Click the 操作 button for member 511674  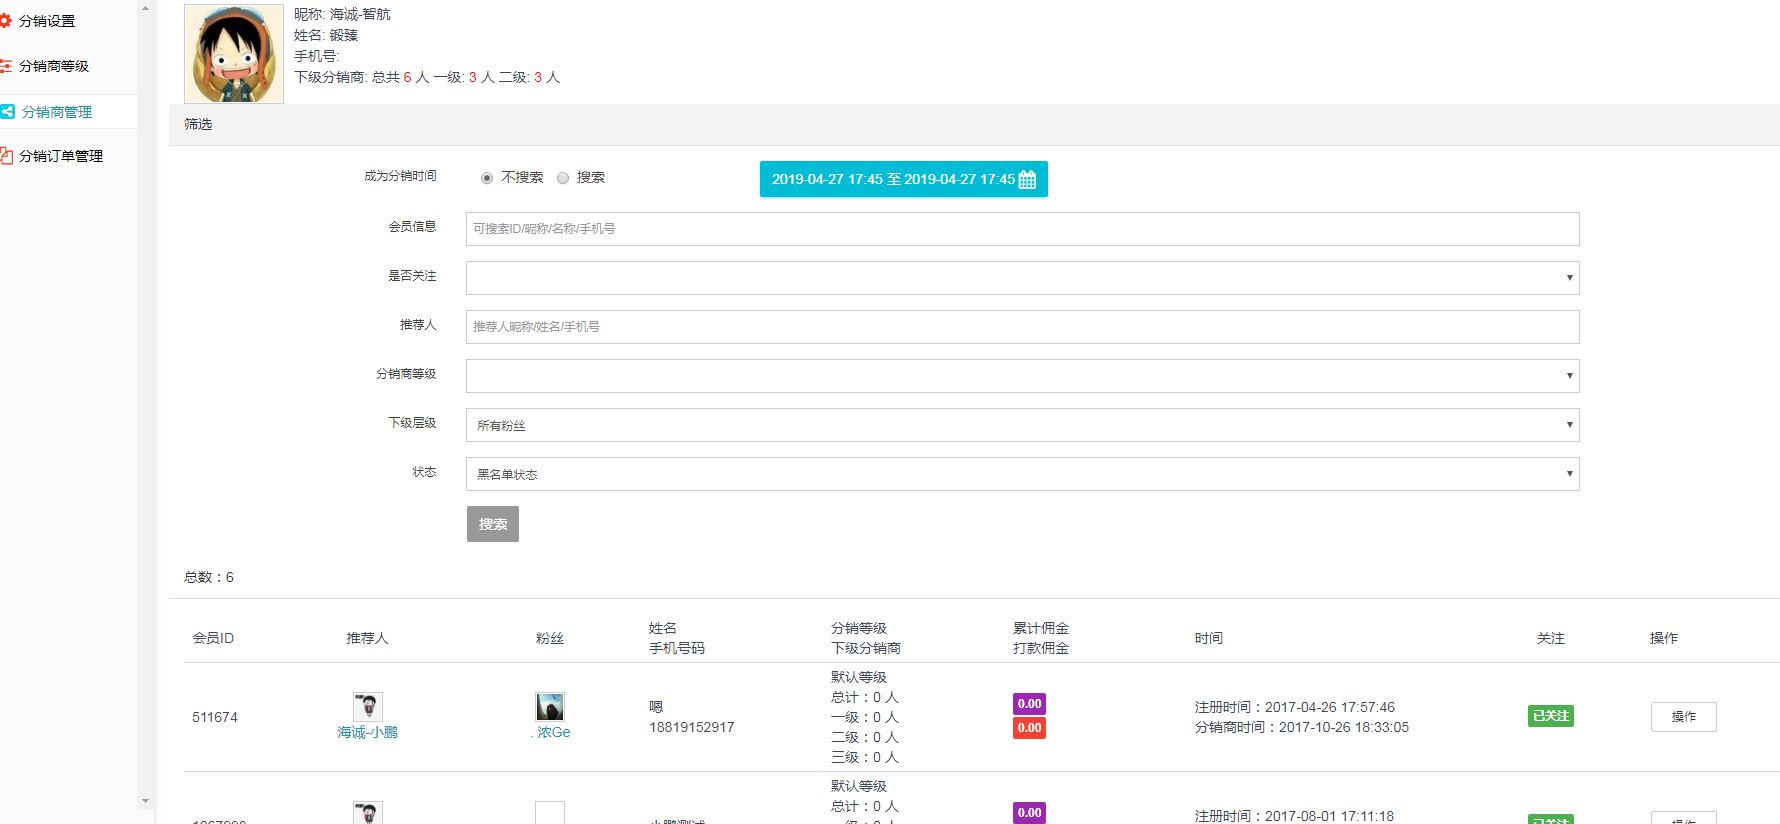point(1683,717)
